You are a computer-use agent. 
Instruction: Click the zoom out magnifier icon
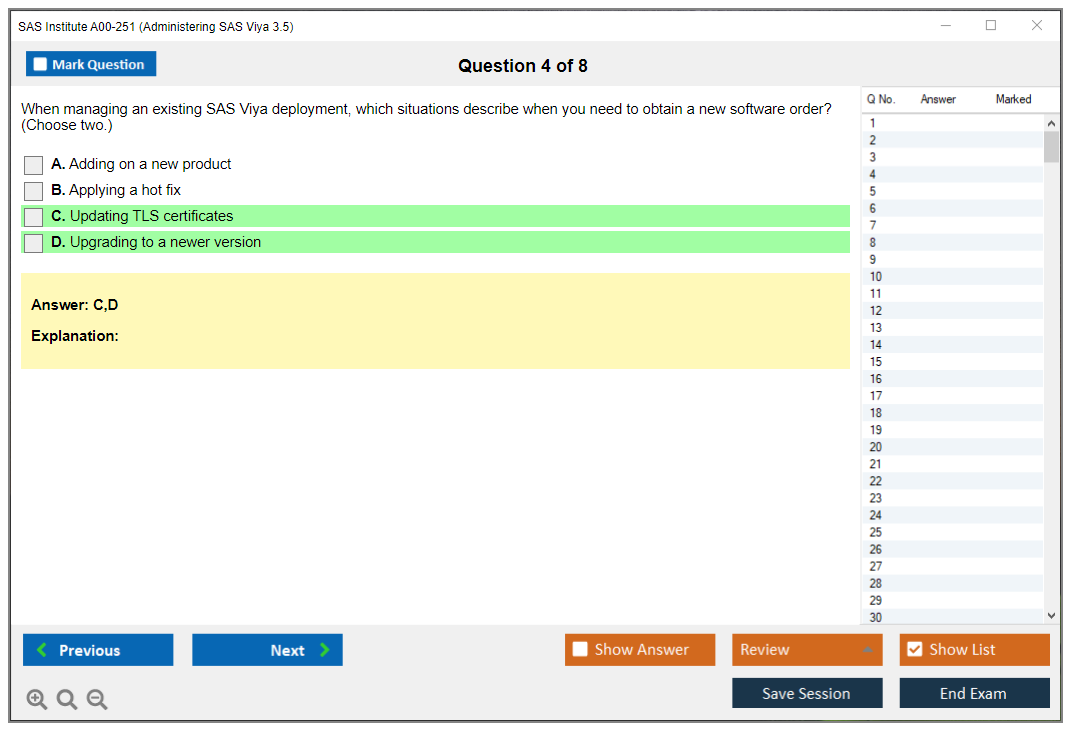pos(97,700)
